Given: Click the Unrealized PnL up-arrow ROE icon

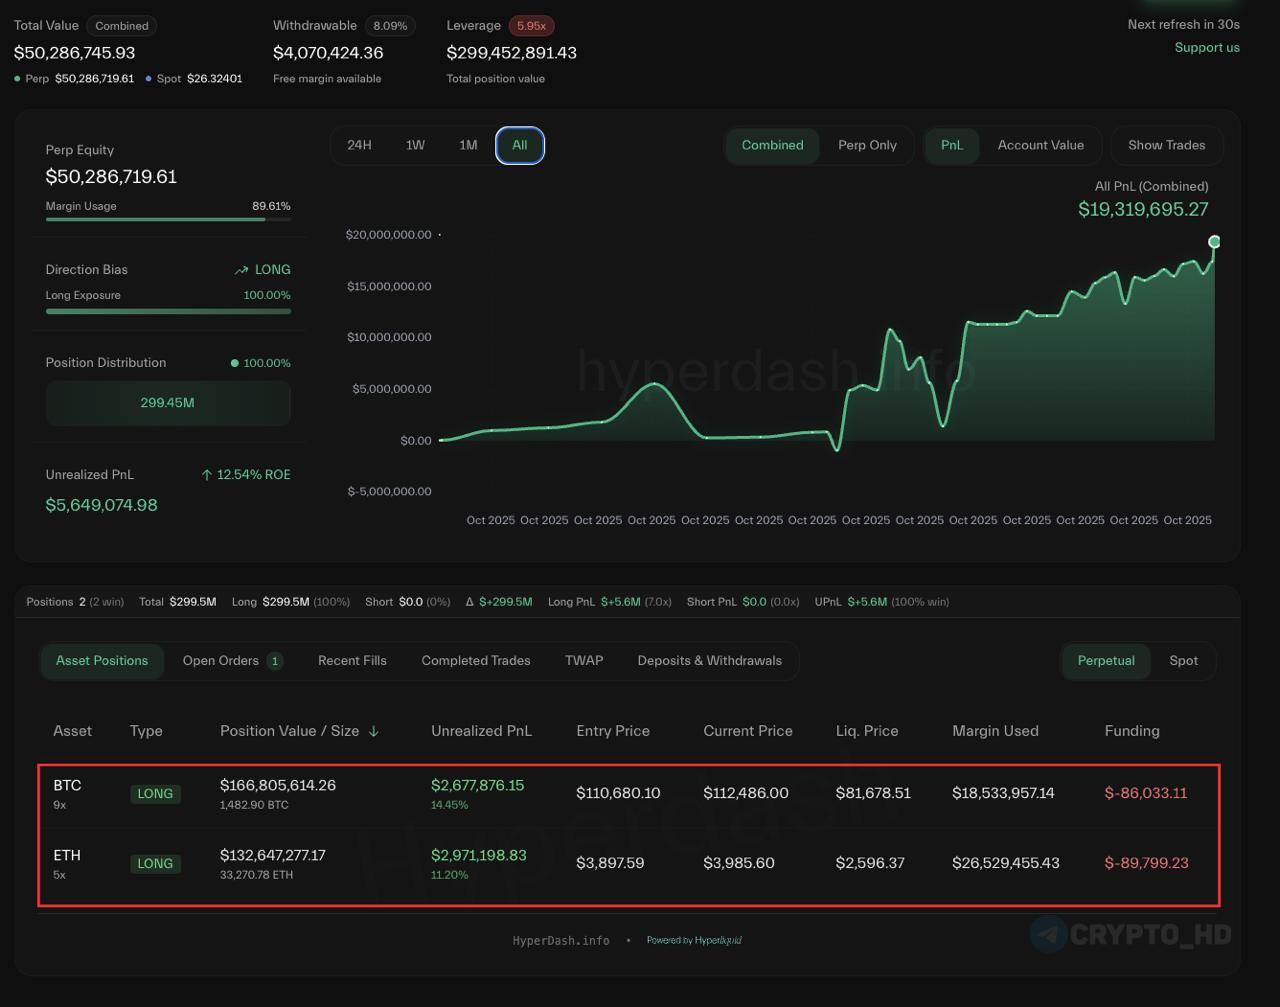Looking at the screenshot, I should 207,475.
